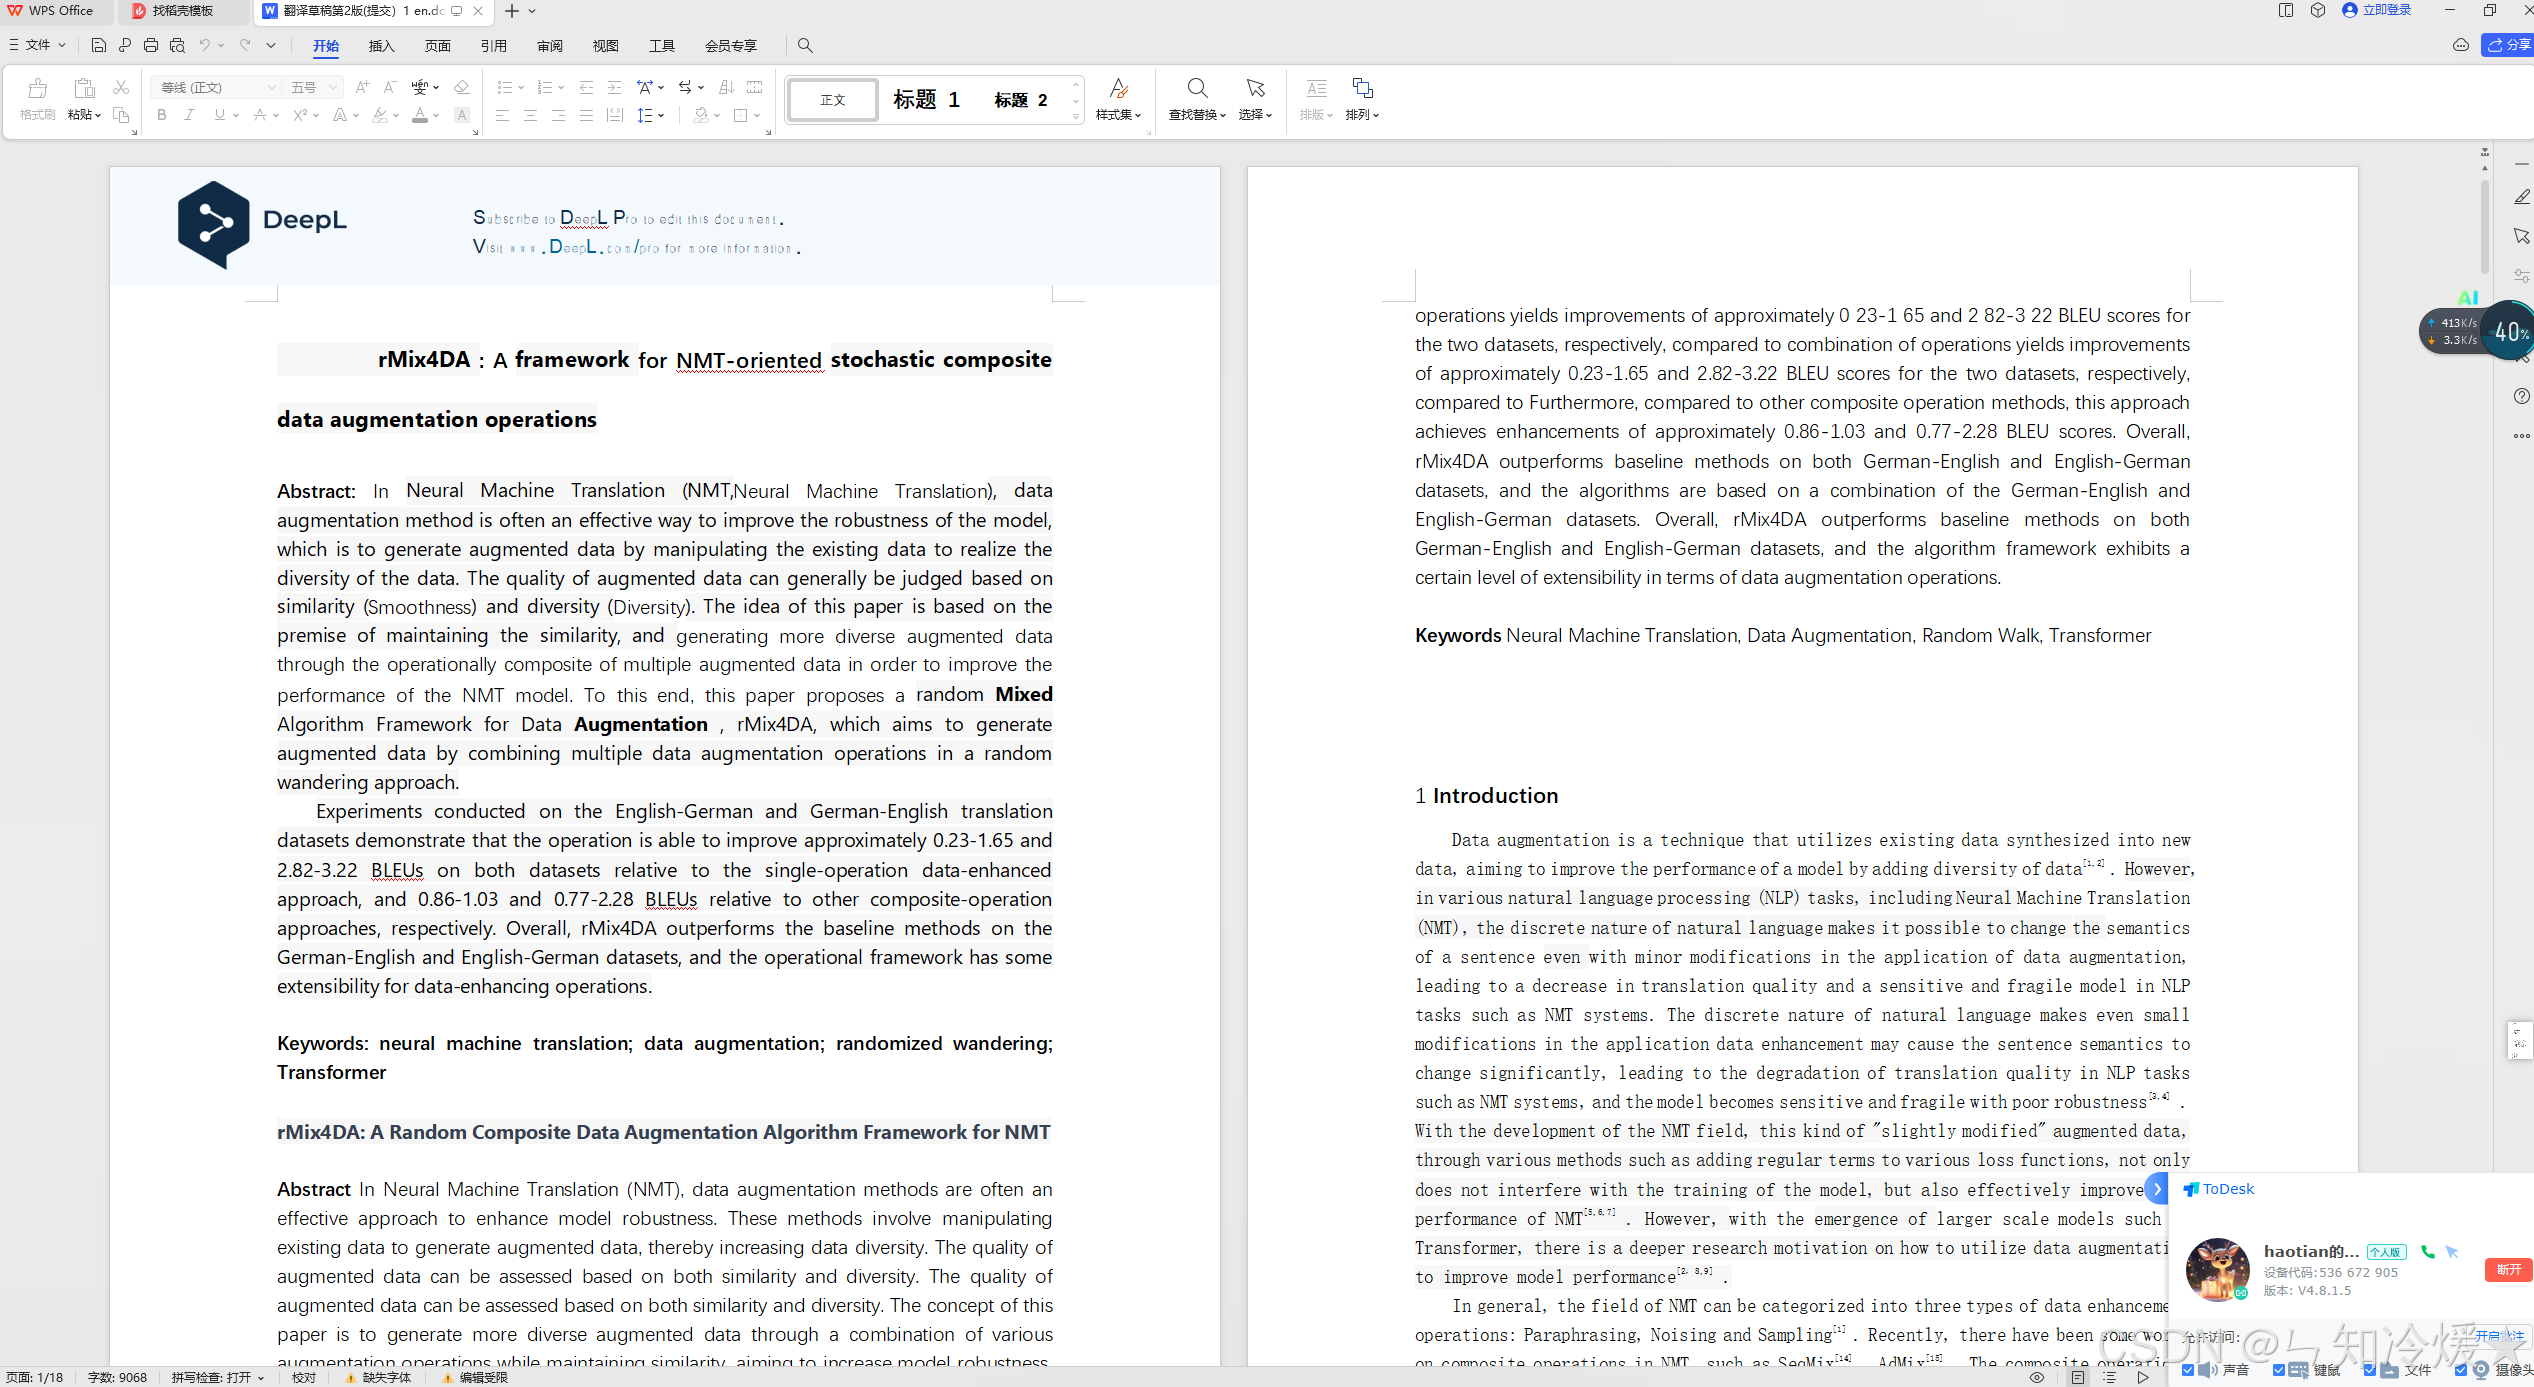Click the 立即登录 login link
Image resolution: width=2534 pixels, height=1387 pixels.
click(2386, 10)
